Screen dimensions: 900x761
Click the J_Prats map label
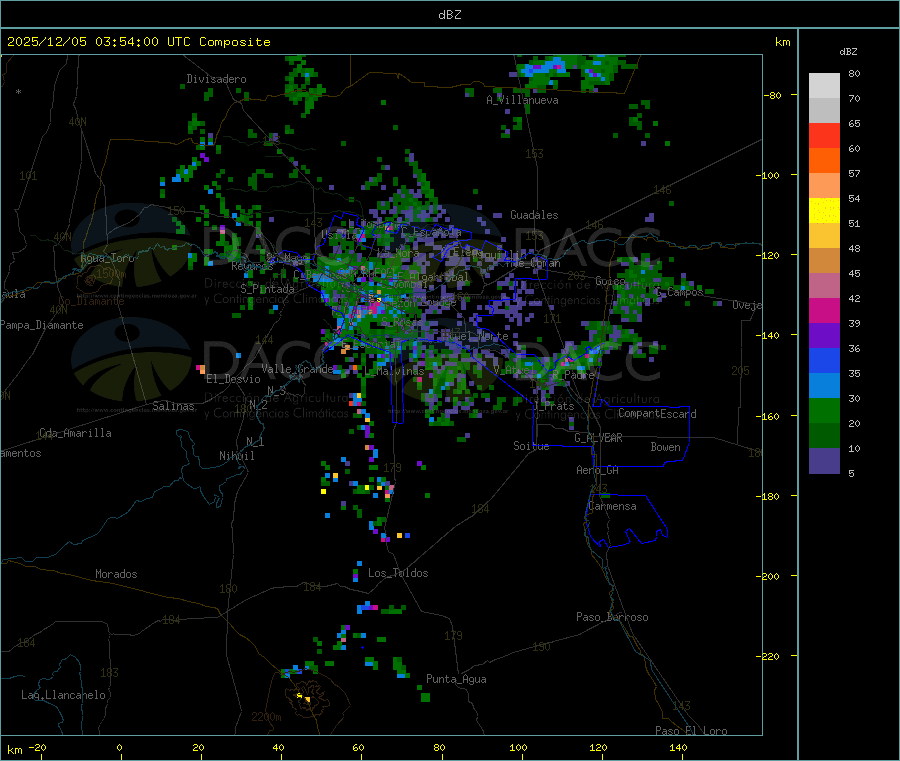(552, 406)
